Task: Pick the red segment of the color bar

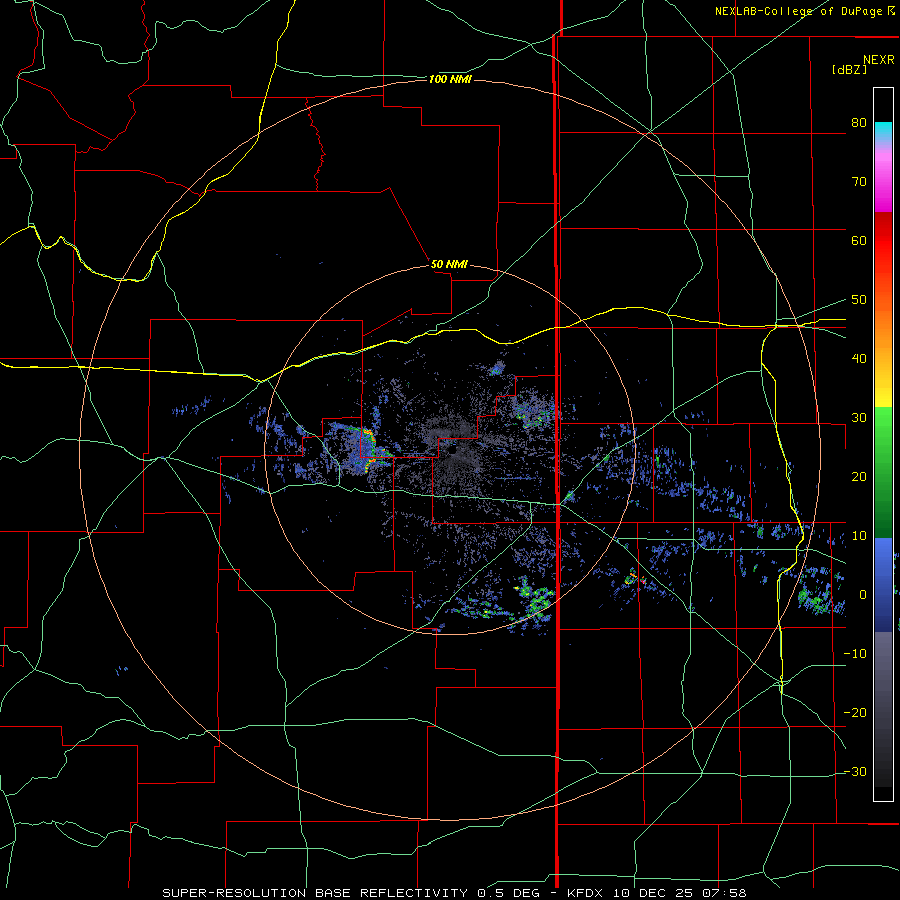Action: (883, 241)
